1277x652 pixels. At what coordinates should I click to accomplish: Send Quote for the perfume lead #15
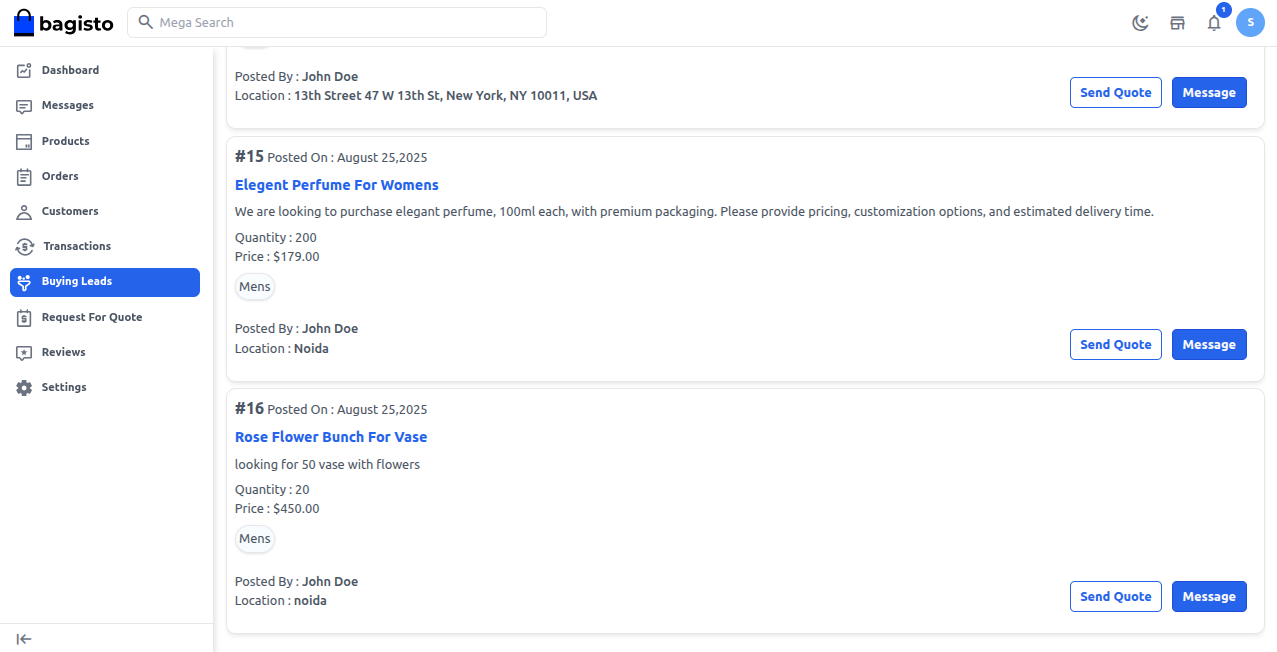point(1115,344)
